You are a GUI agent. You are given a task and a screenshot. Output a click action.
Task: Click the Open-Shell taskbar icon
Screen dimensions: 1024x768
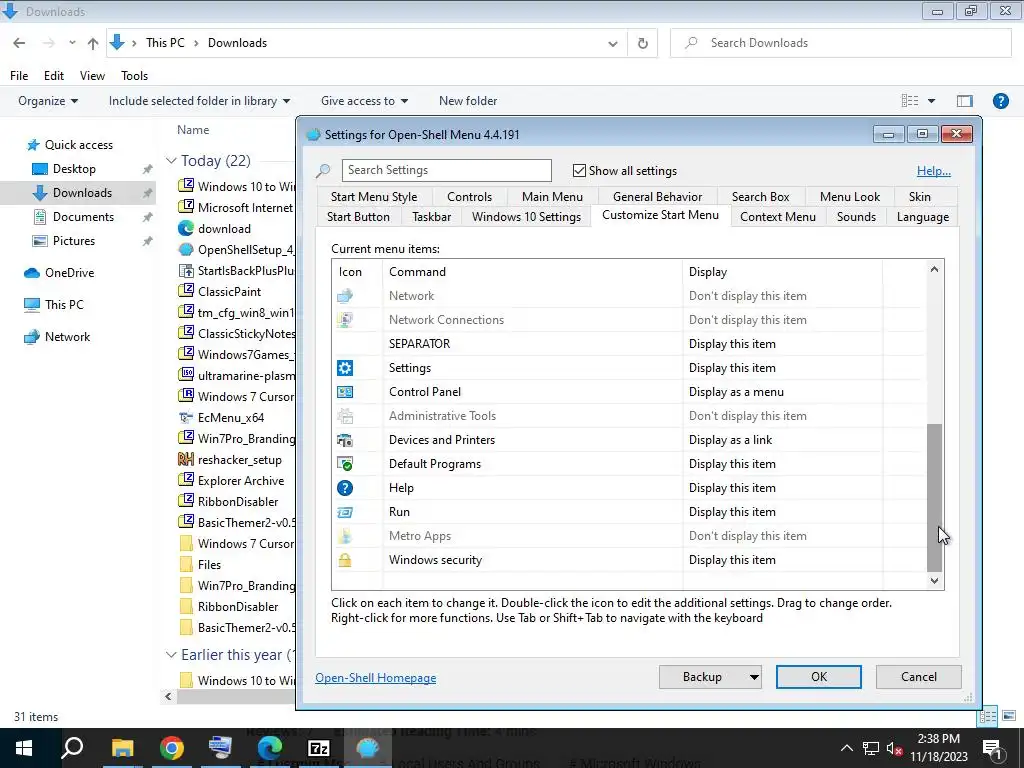[x=368, y=748]
